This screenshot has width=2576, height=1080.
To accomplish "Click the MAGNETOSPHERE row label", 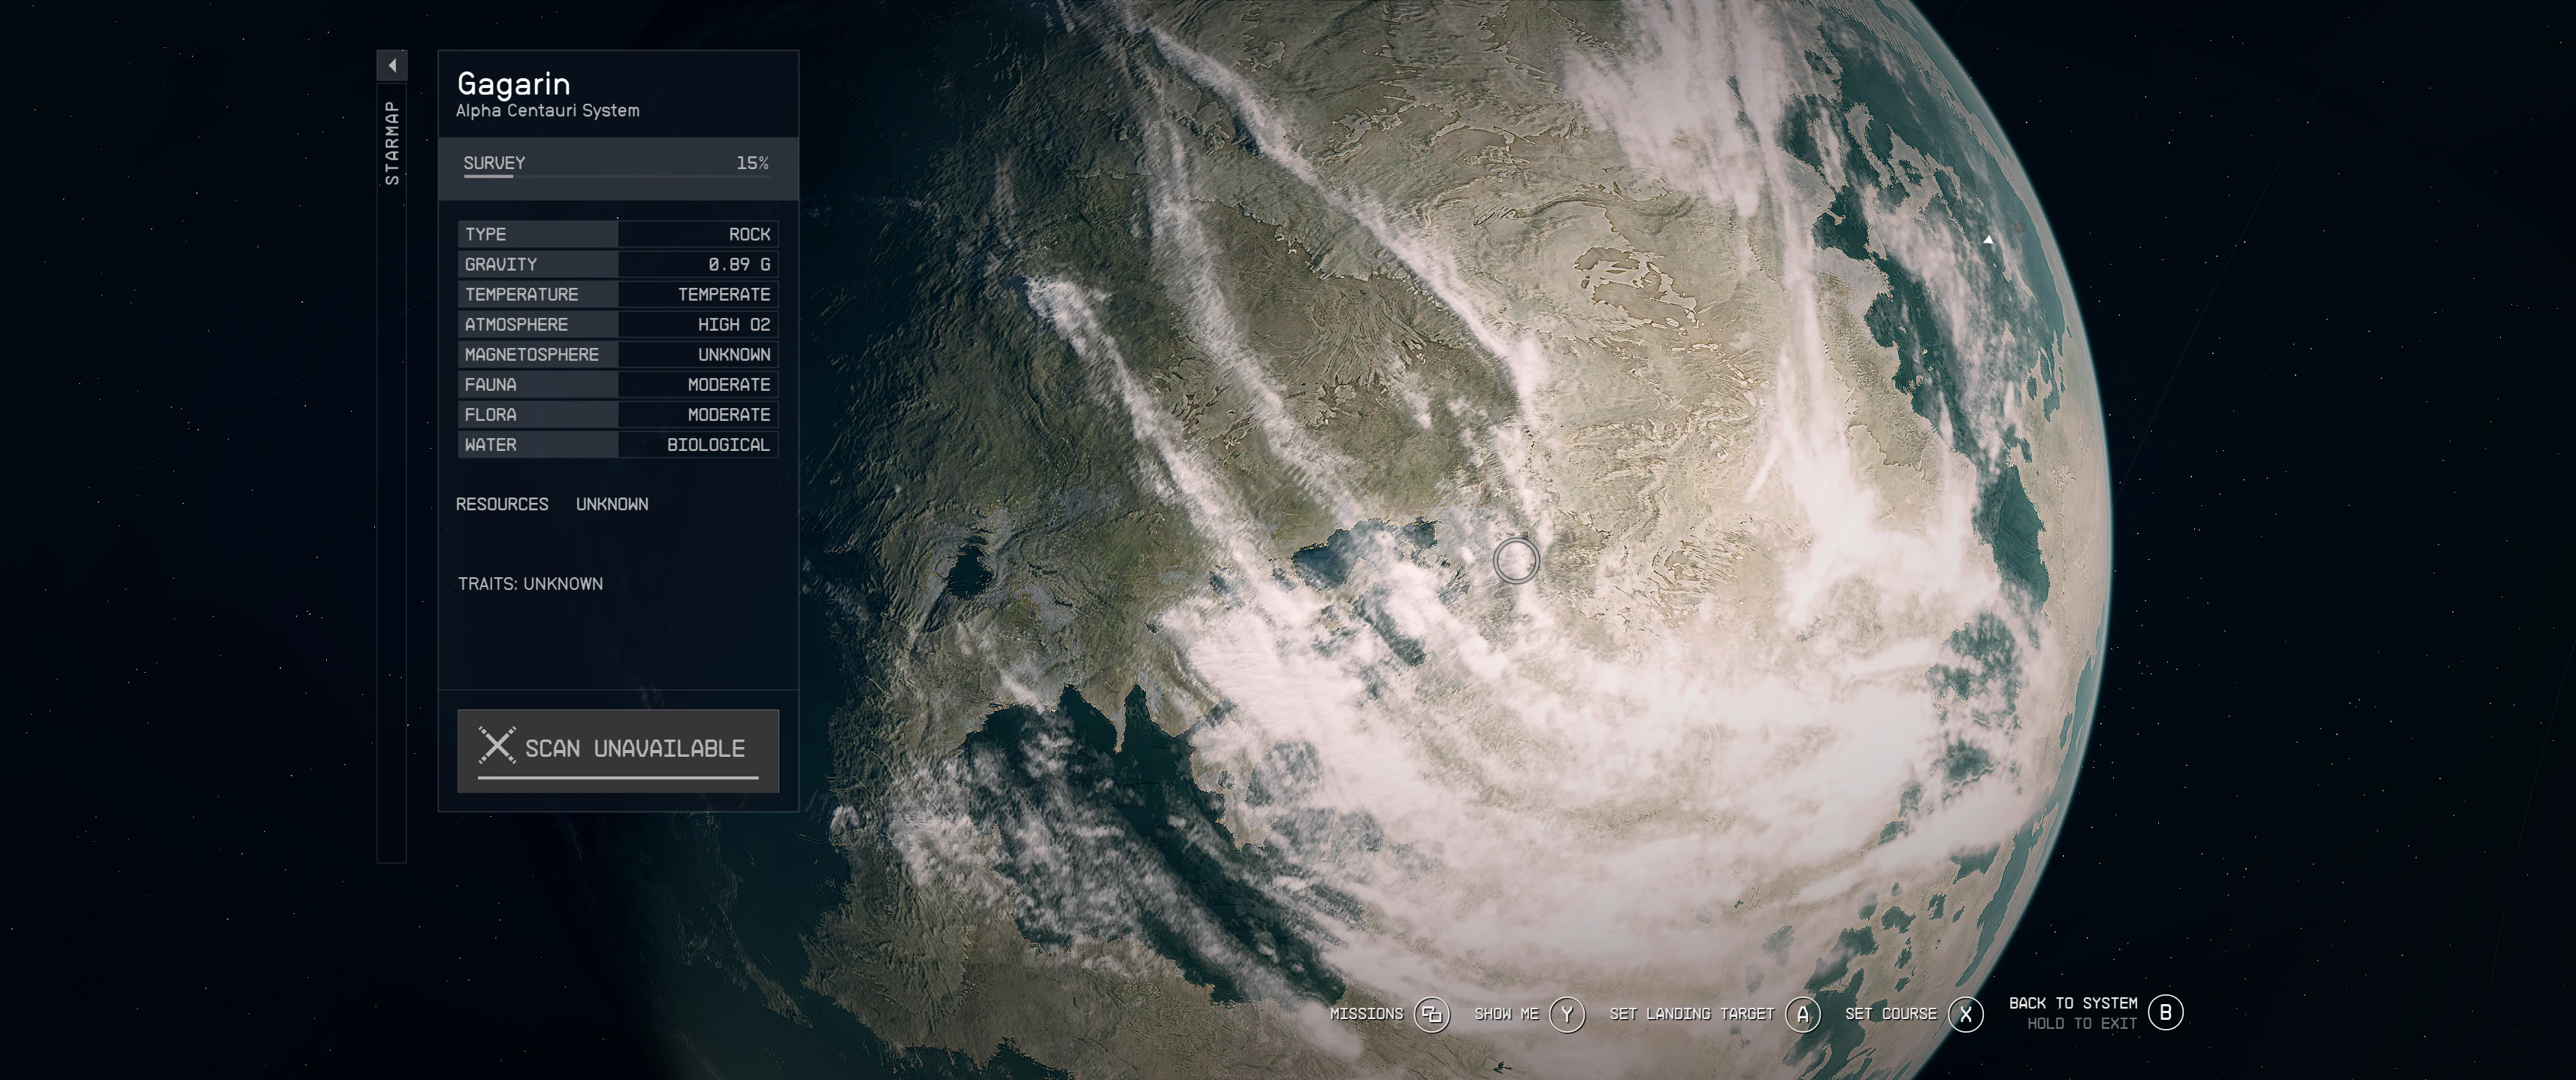I will [532, 354].
